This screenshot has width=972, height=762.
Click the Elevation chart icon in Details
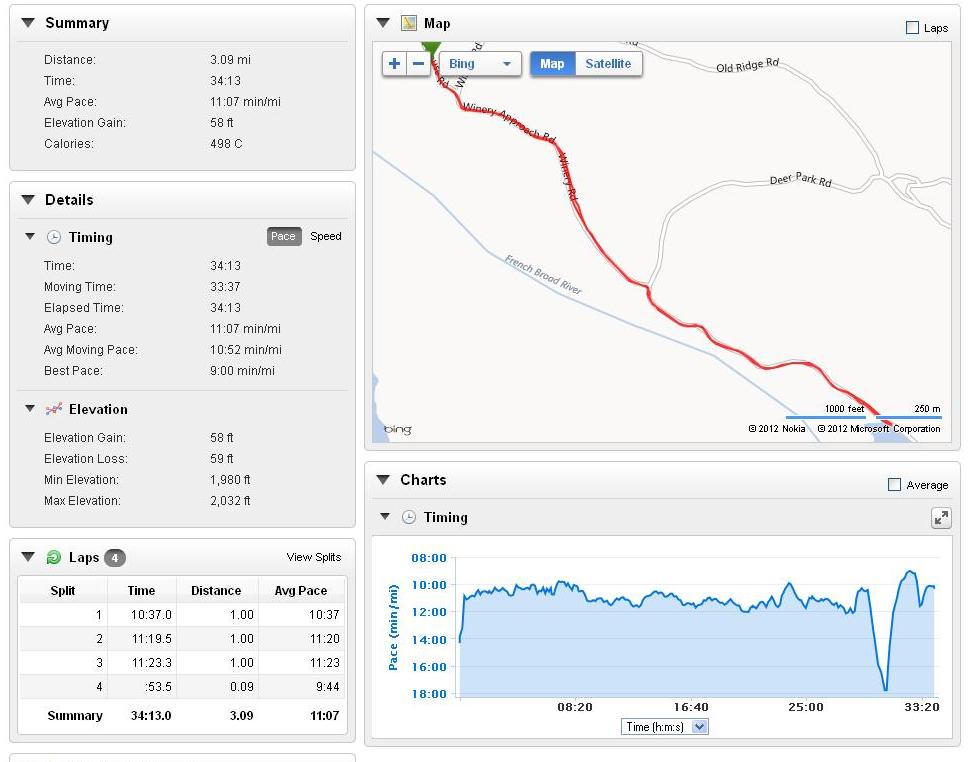pyautogui.click(x=54, y=409)
